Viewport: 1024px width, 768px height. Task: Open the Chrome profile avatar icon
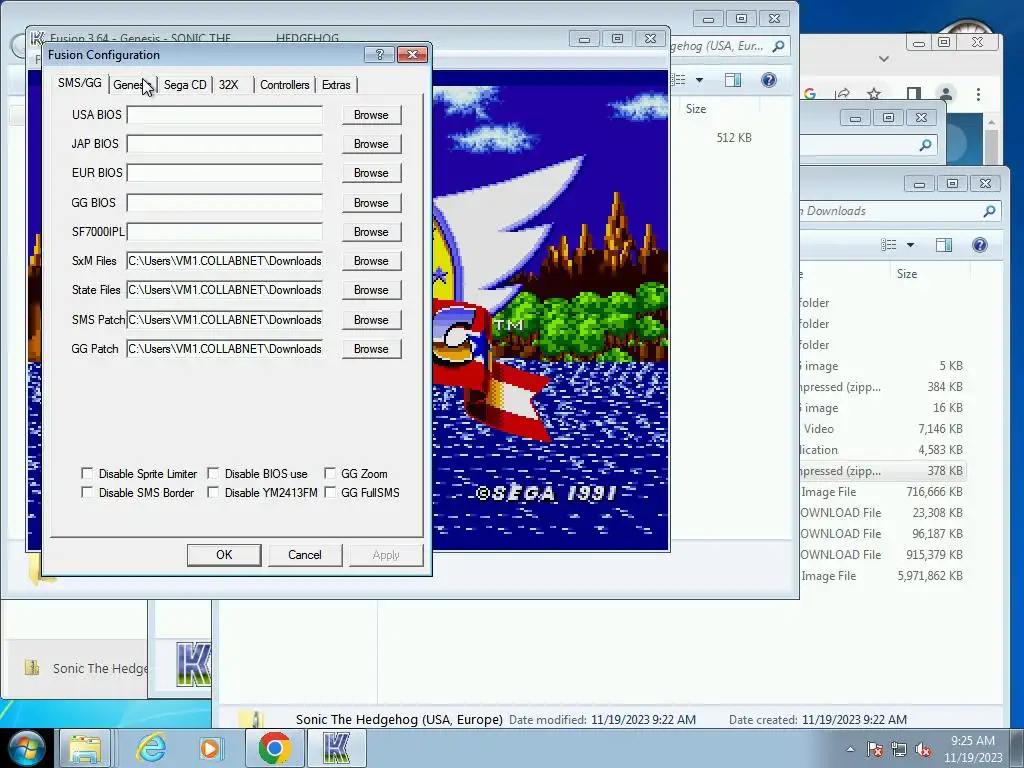point(946,94)
